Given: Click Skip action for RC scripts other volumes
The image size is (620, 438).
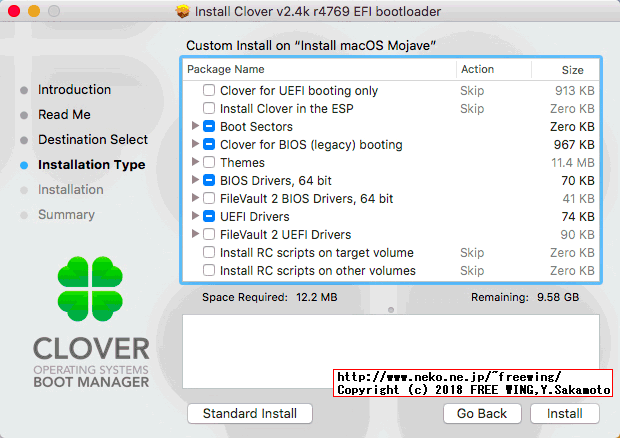Looking at the screenshot, I should (x=472, y=271).
